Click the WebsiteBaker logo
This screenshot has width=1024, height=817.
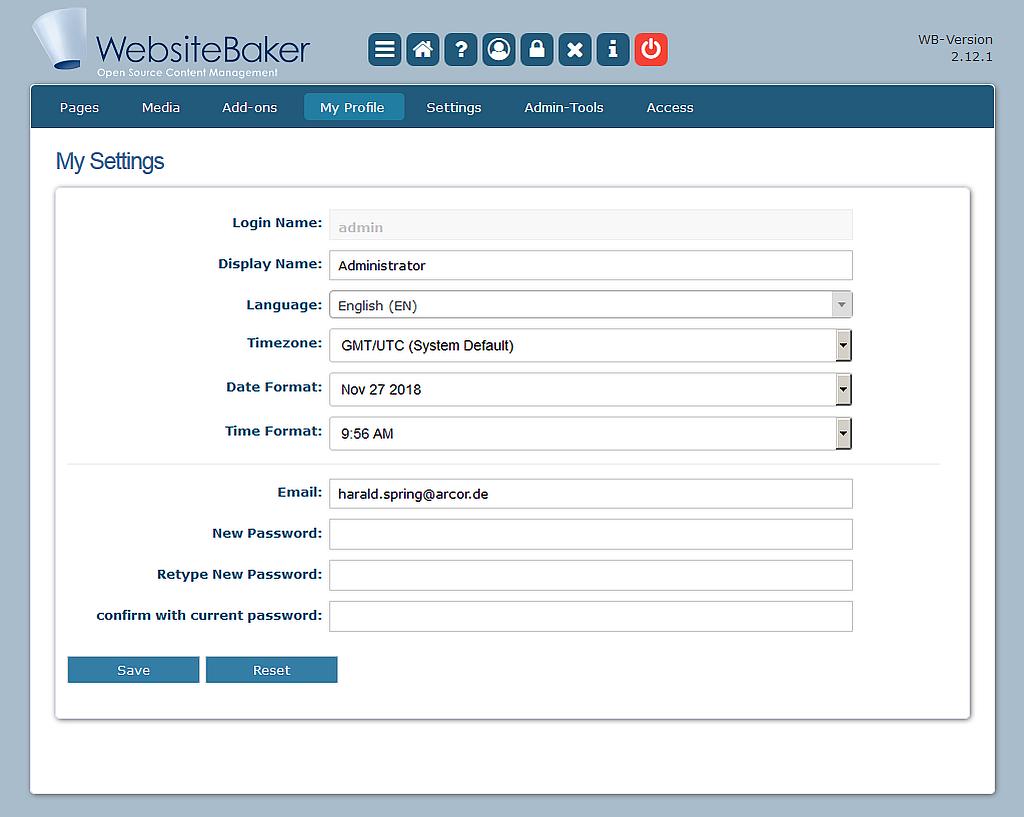click(171, 44)
